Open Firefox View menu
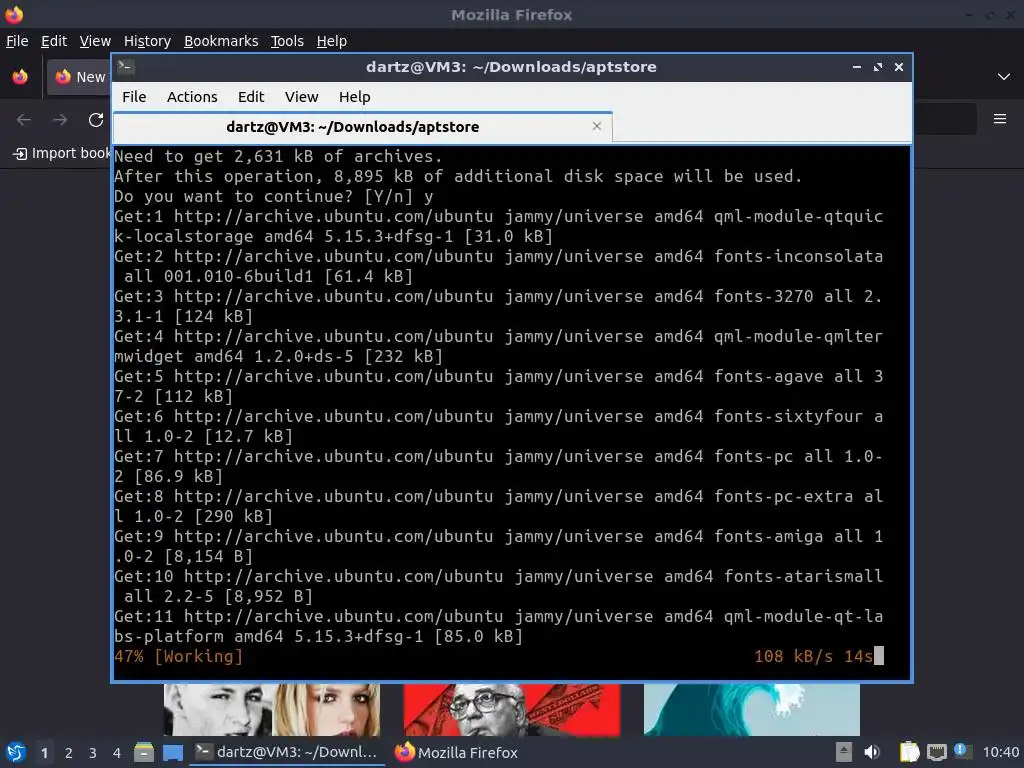 click(x=95, y=41)
